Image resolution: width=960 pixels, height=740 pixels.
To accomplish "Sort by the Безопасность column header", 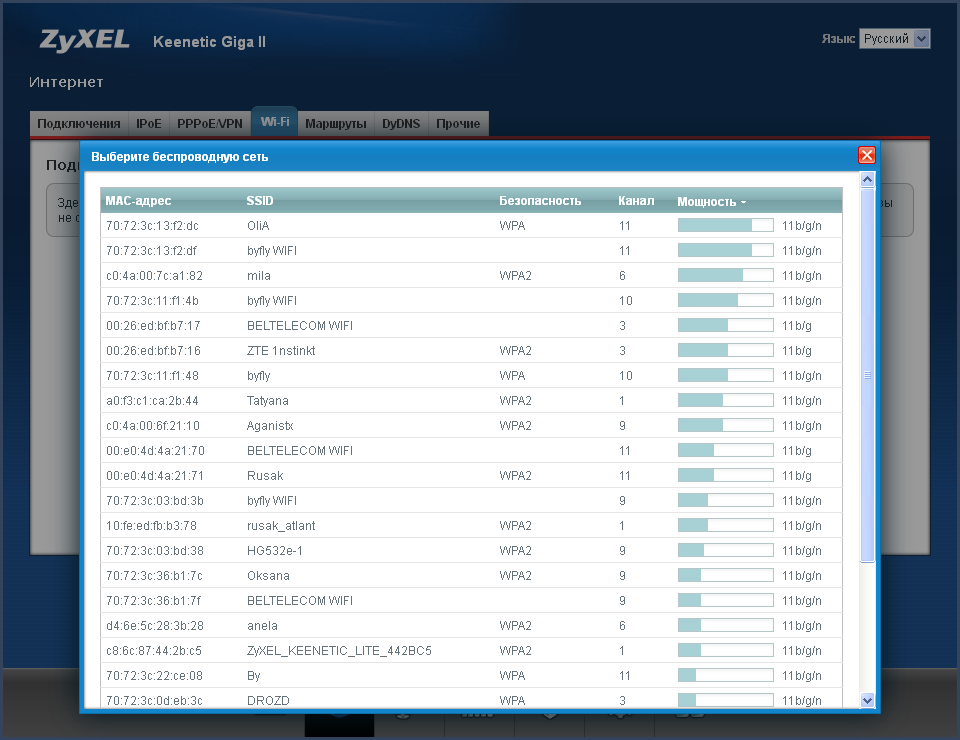I will pyautogui.click(x=540, y=201).
